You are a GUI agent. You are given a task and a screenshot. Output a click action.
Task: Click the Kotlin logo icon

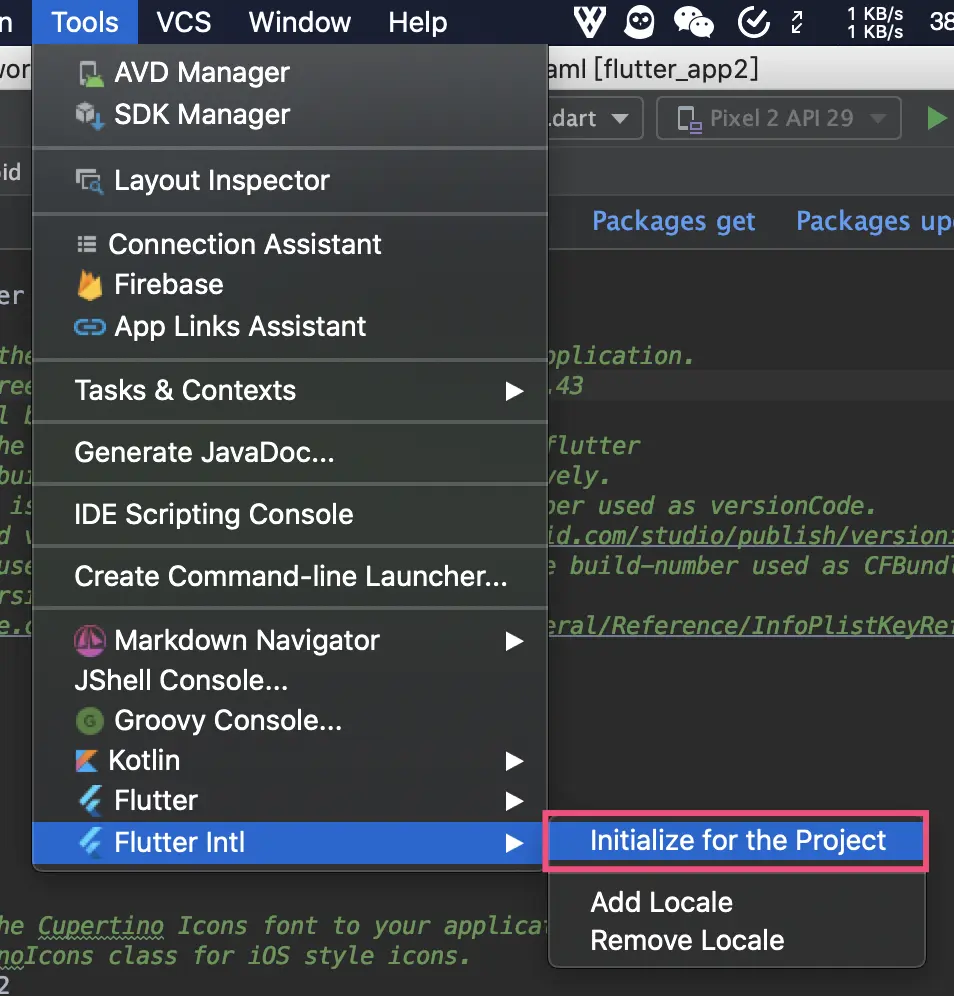point(87,761)
